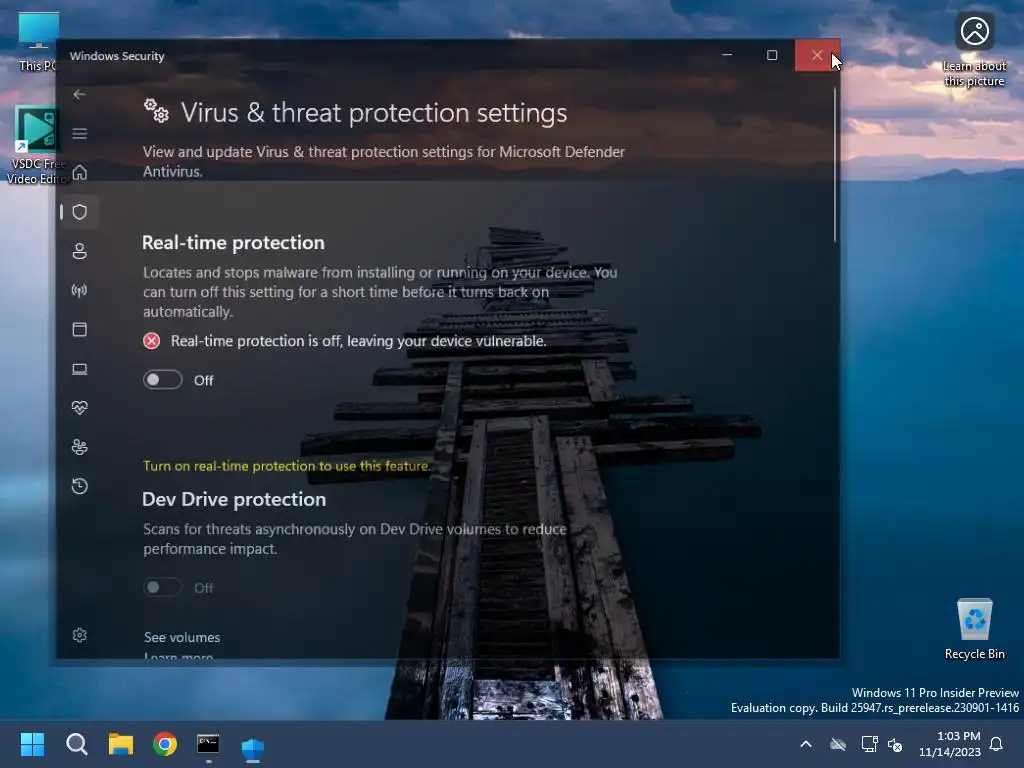Click the Dev Drive protection heading

point(234,499)
